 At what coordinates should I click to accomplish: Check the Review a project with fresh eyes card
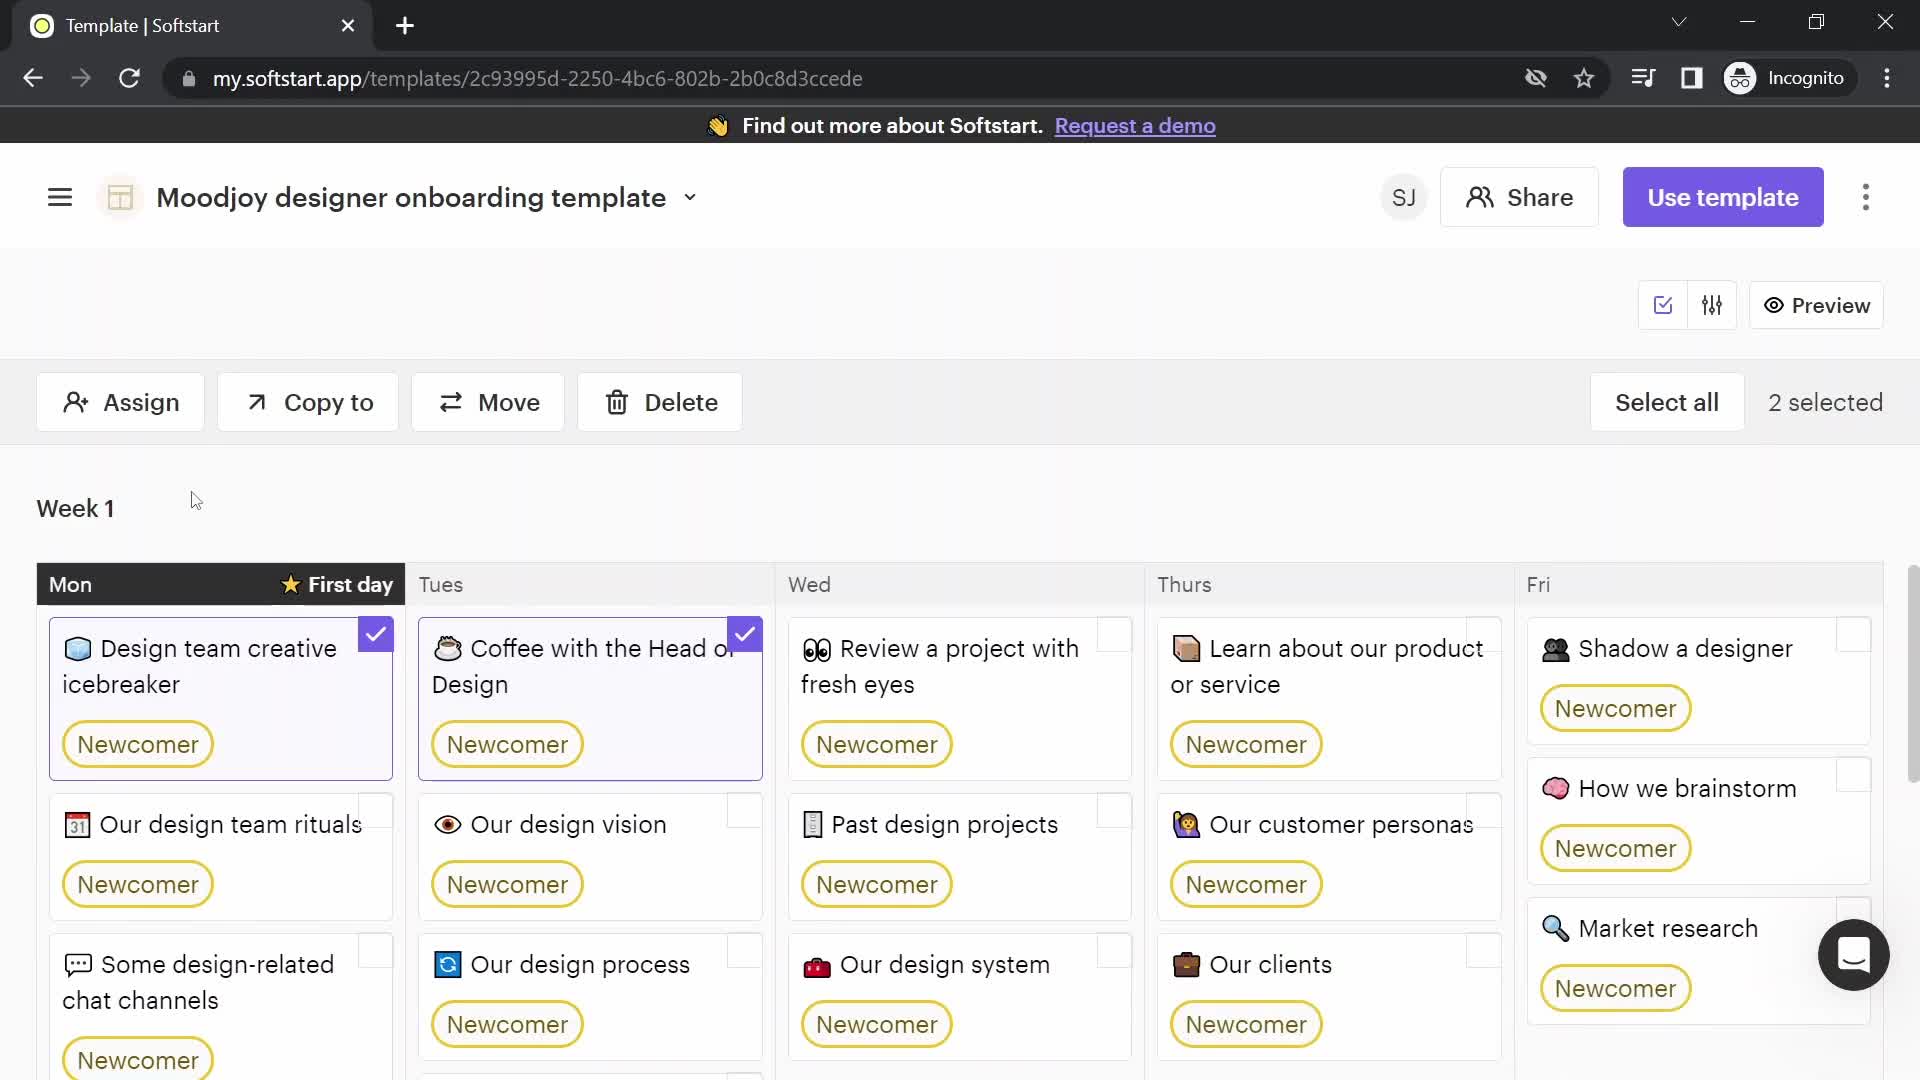pos(1114,634)
